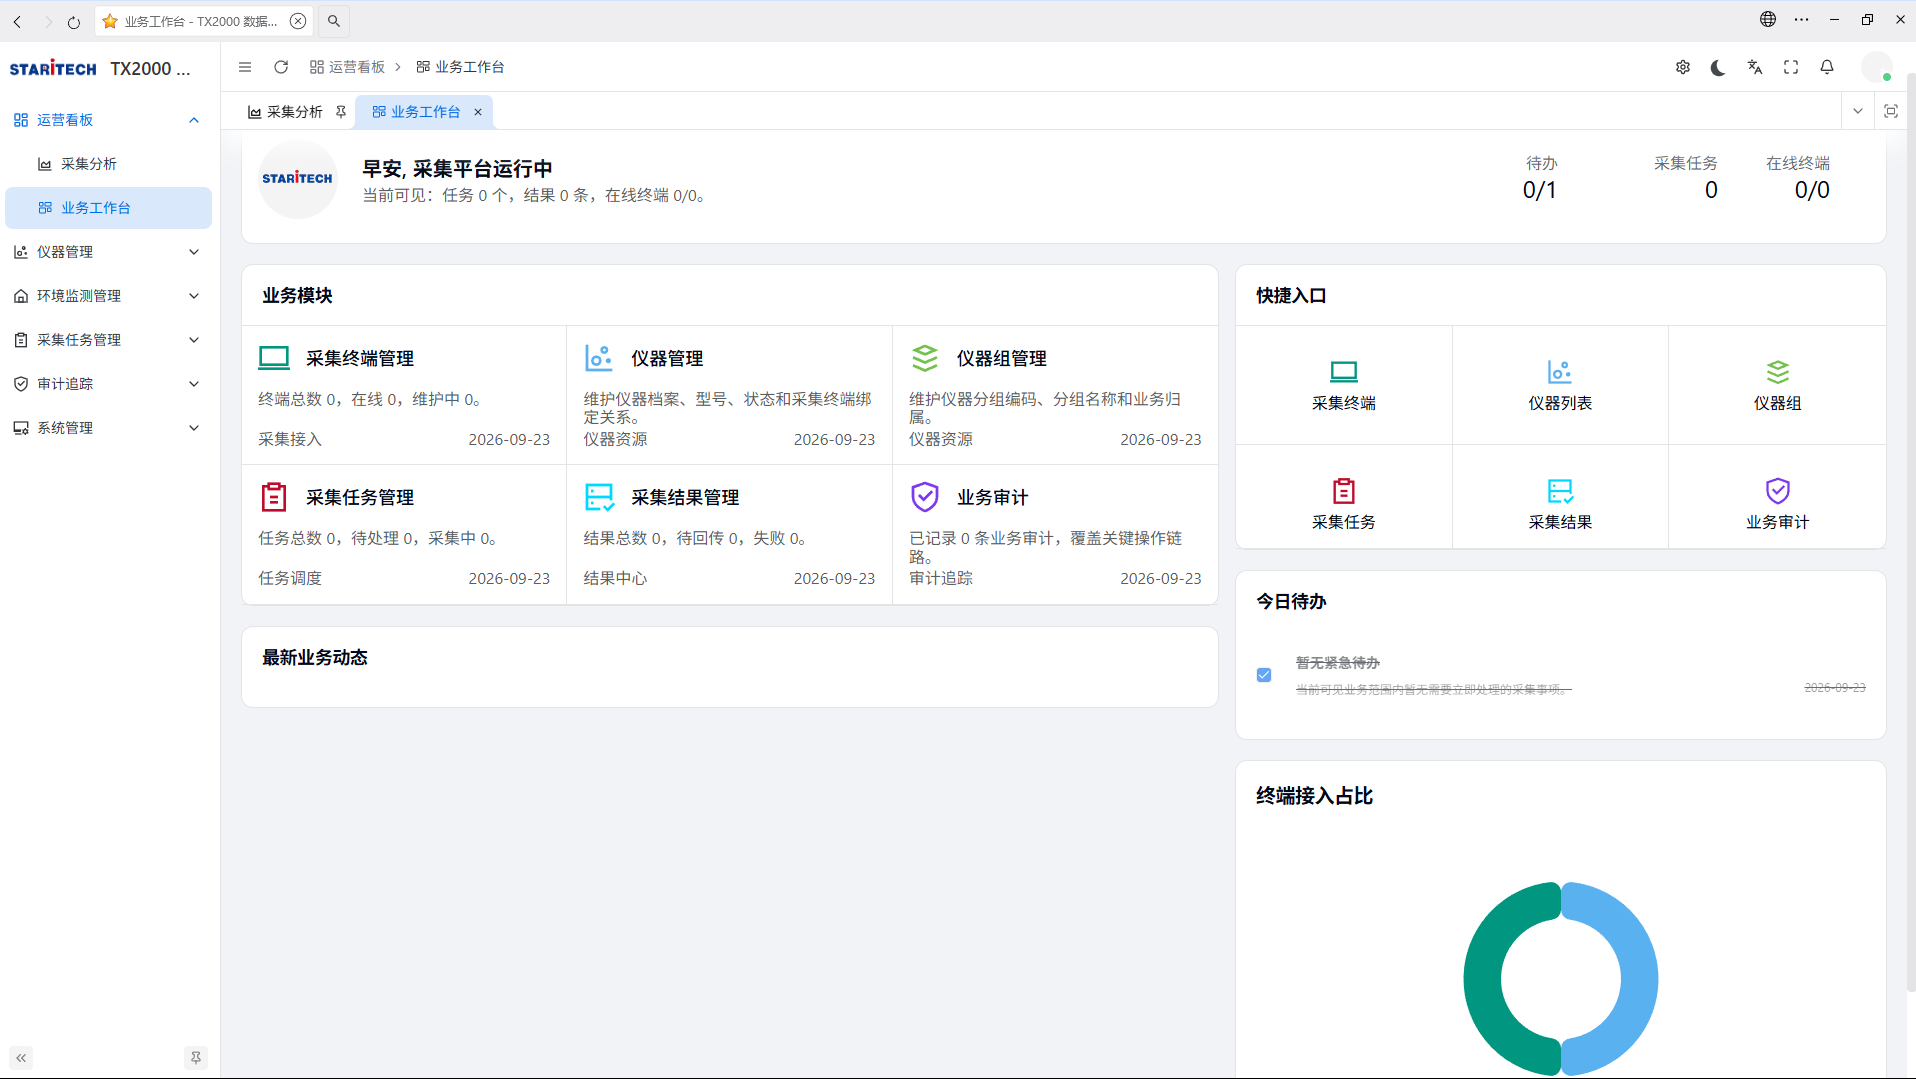1916x1079 pixels.
Task: Open the 仪器管理 module card
Action: [729, 396]
